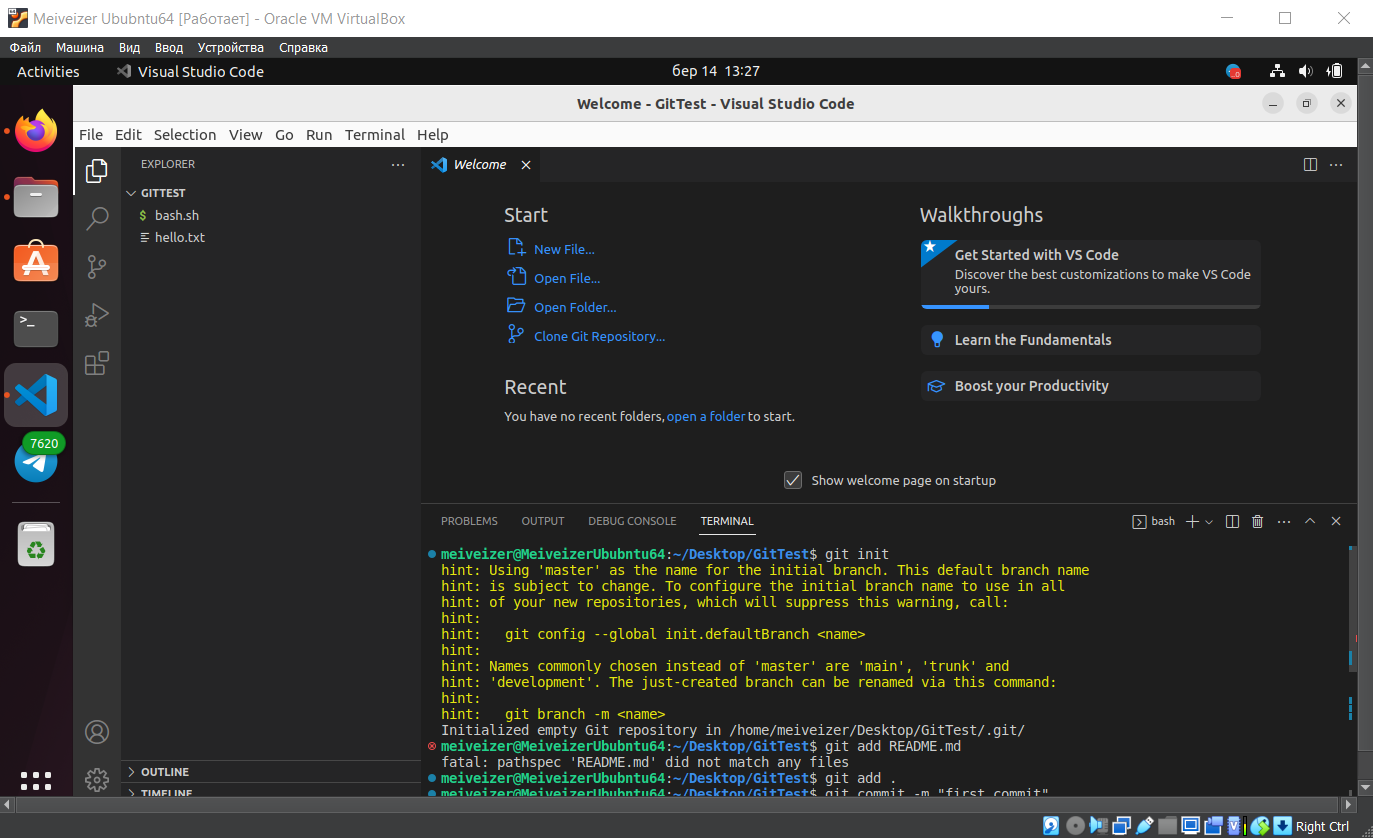The image size is (1373, 838).
Task: Uncheck Show welcome page on startup
Action: [x=793, y=480]
